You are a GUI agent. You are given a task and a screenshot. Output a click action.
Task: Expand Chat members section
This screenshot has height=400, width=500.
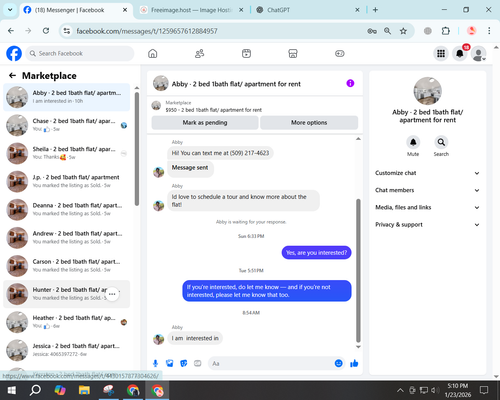tap(428, 190)
